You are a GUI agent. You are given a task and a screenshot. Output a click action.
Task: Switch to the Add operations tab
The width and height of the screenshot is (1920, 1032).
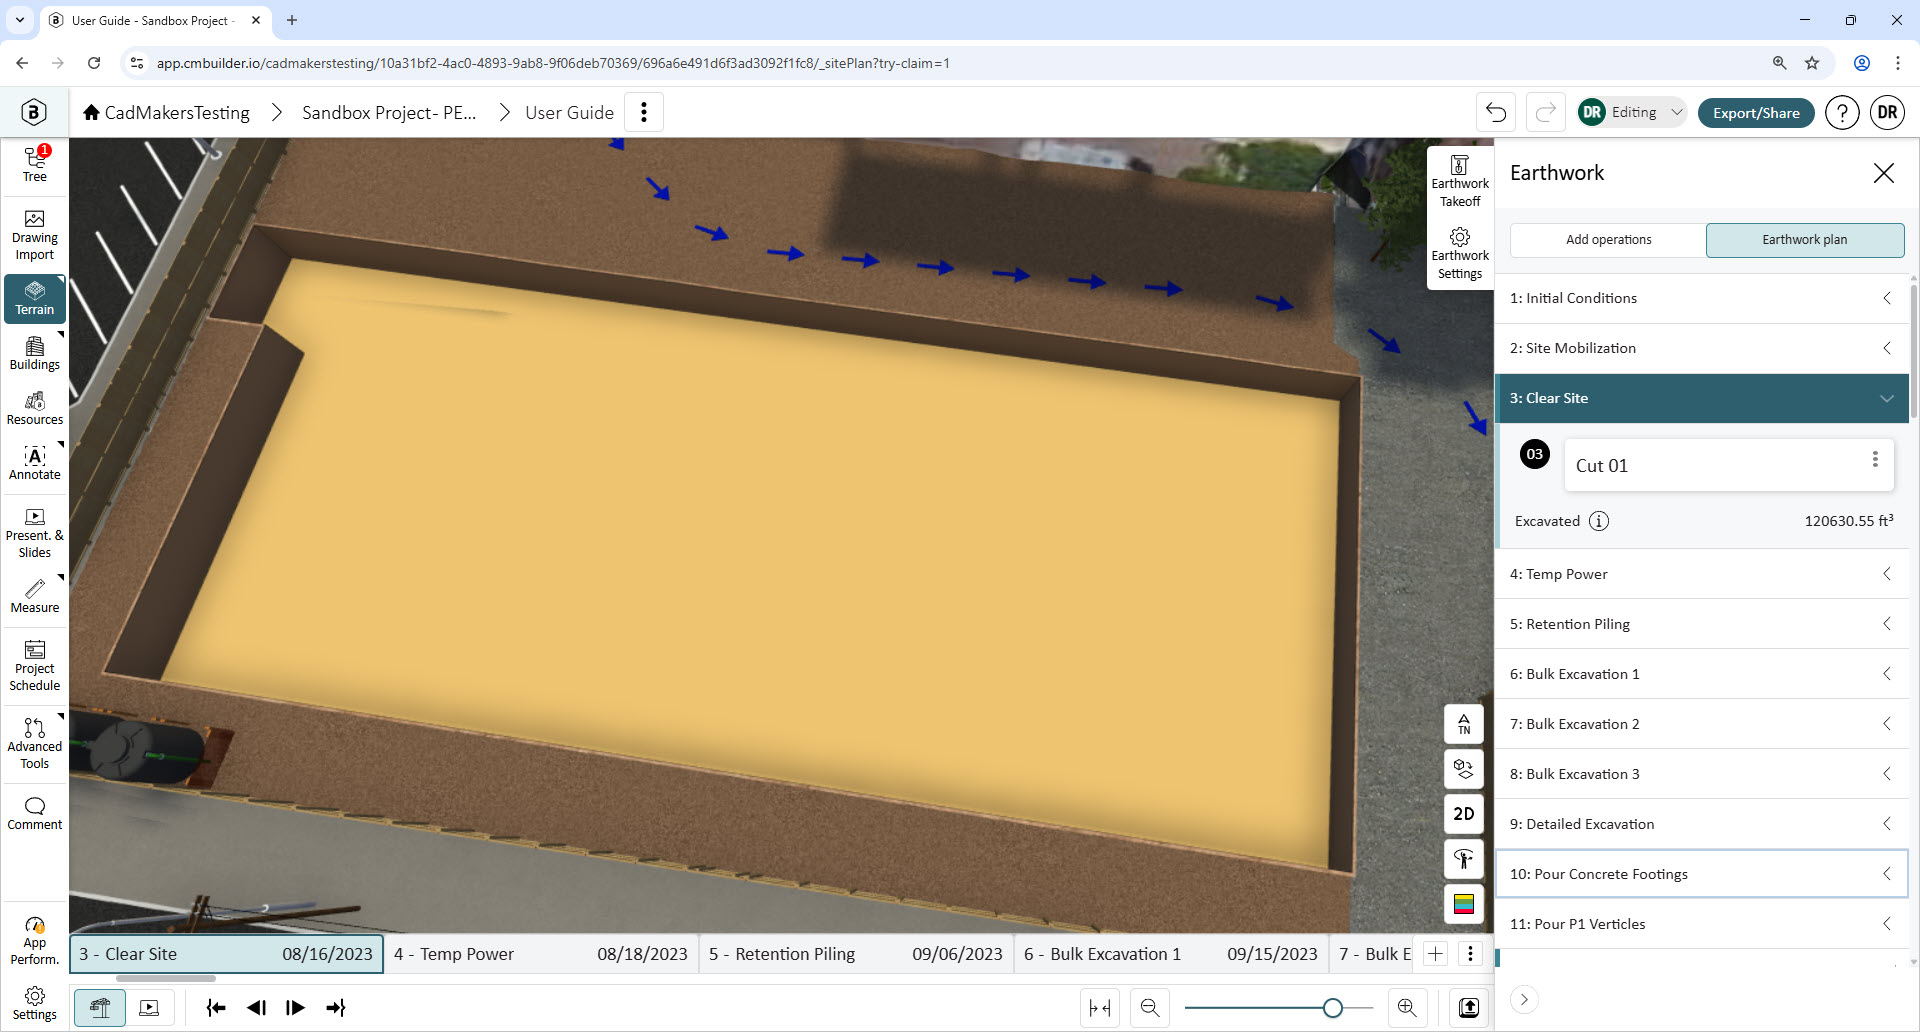[1608, 240]
